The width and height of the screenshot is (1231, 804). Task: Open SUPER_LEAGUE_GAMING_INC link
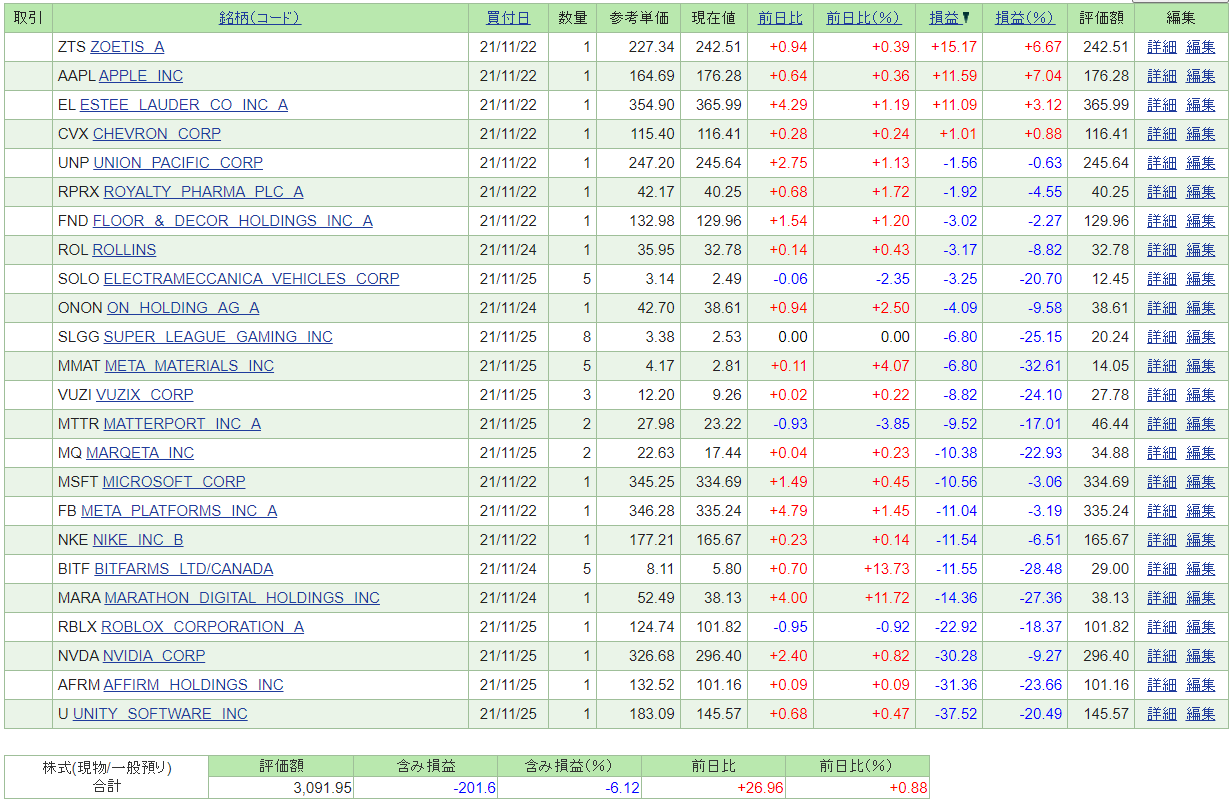tap(218, 337)
